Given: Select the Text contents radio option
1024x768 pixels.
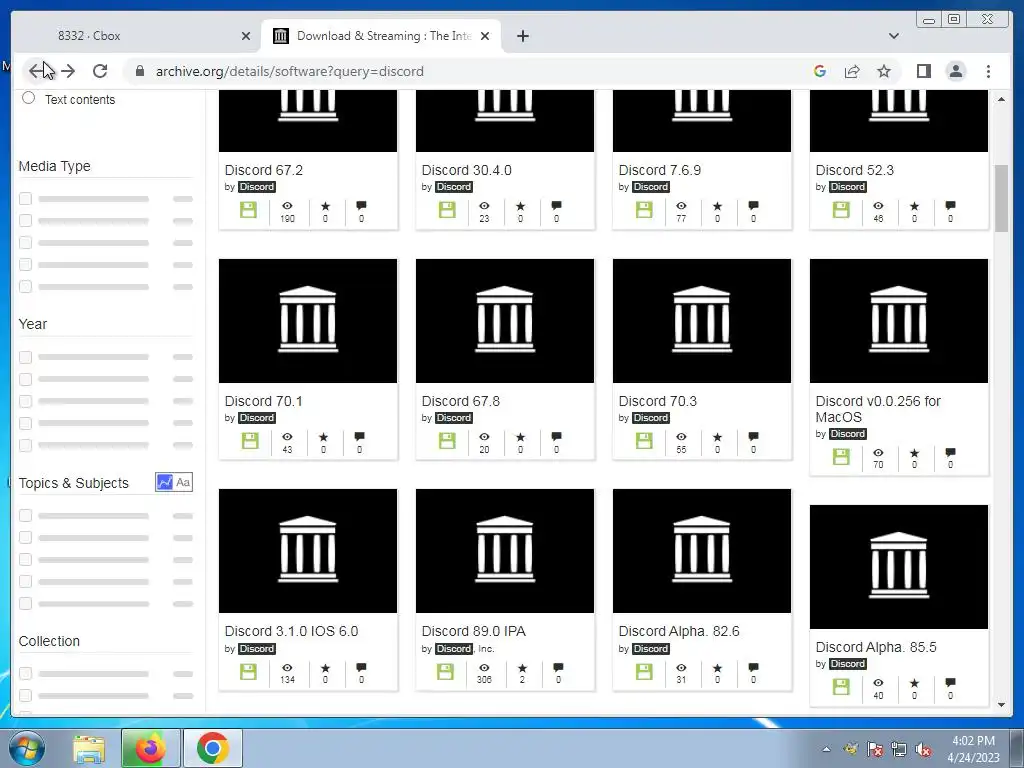Looking at the screenshot, I should 28,98.
